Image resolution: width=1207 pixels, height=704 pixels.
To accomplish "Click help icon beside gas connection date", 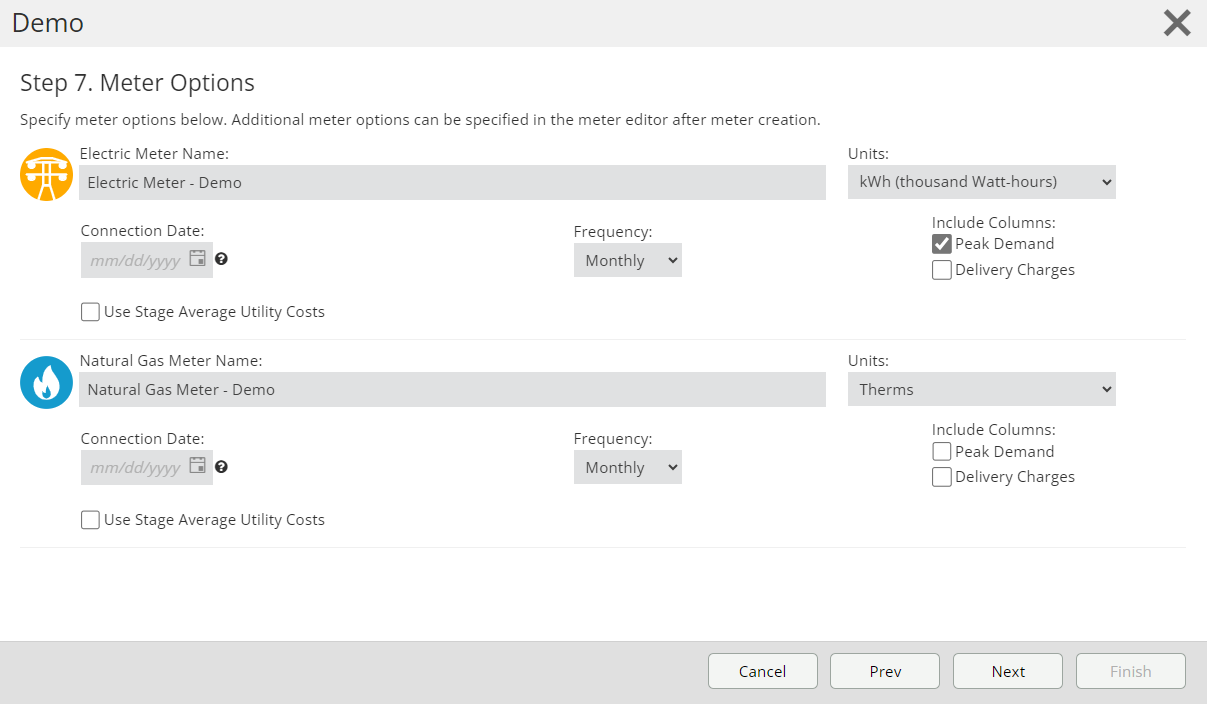I will click(x=221, y=466).
